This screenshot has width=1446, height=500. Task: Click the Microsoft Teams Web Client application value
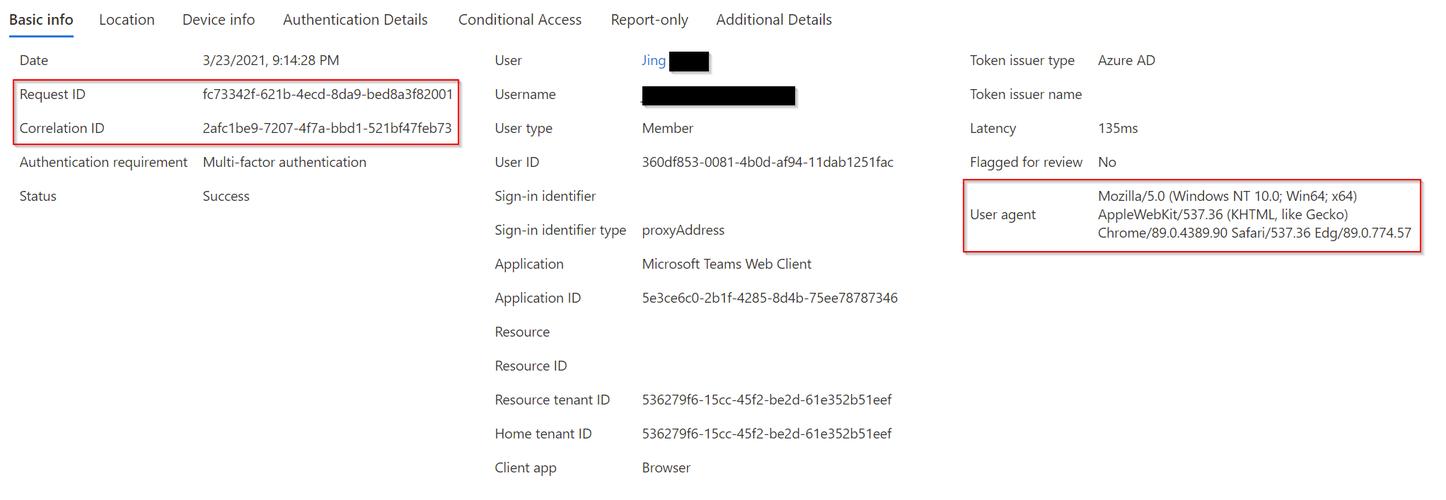coord(727,264)
